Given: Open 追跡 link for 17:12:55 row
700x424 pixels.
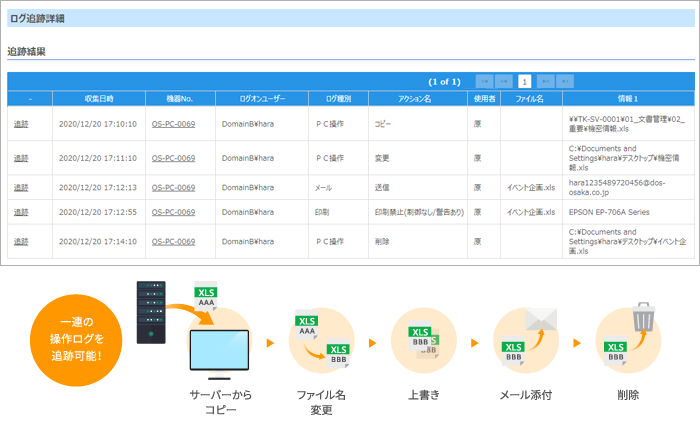Looking at the screenshot, I should [x=21, y=212].
